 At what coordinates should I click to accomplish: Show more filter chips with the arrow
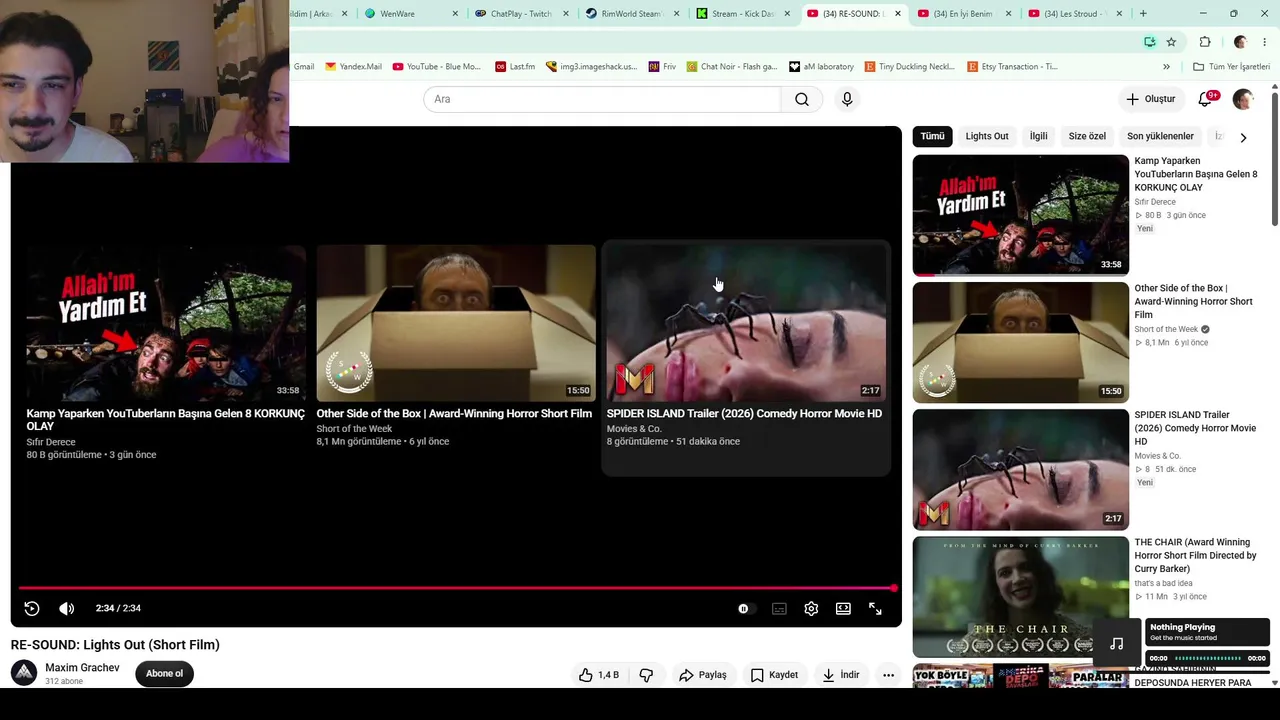click(x=1243, y=137)
